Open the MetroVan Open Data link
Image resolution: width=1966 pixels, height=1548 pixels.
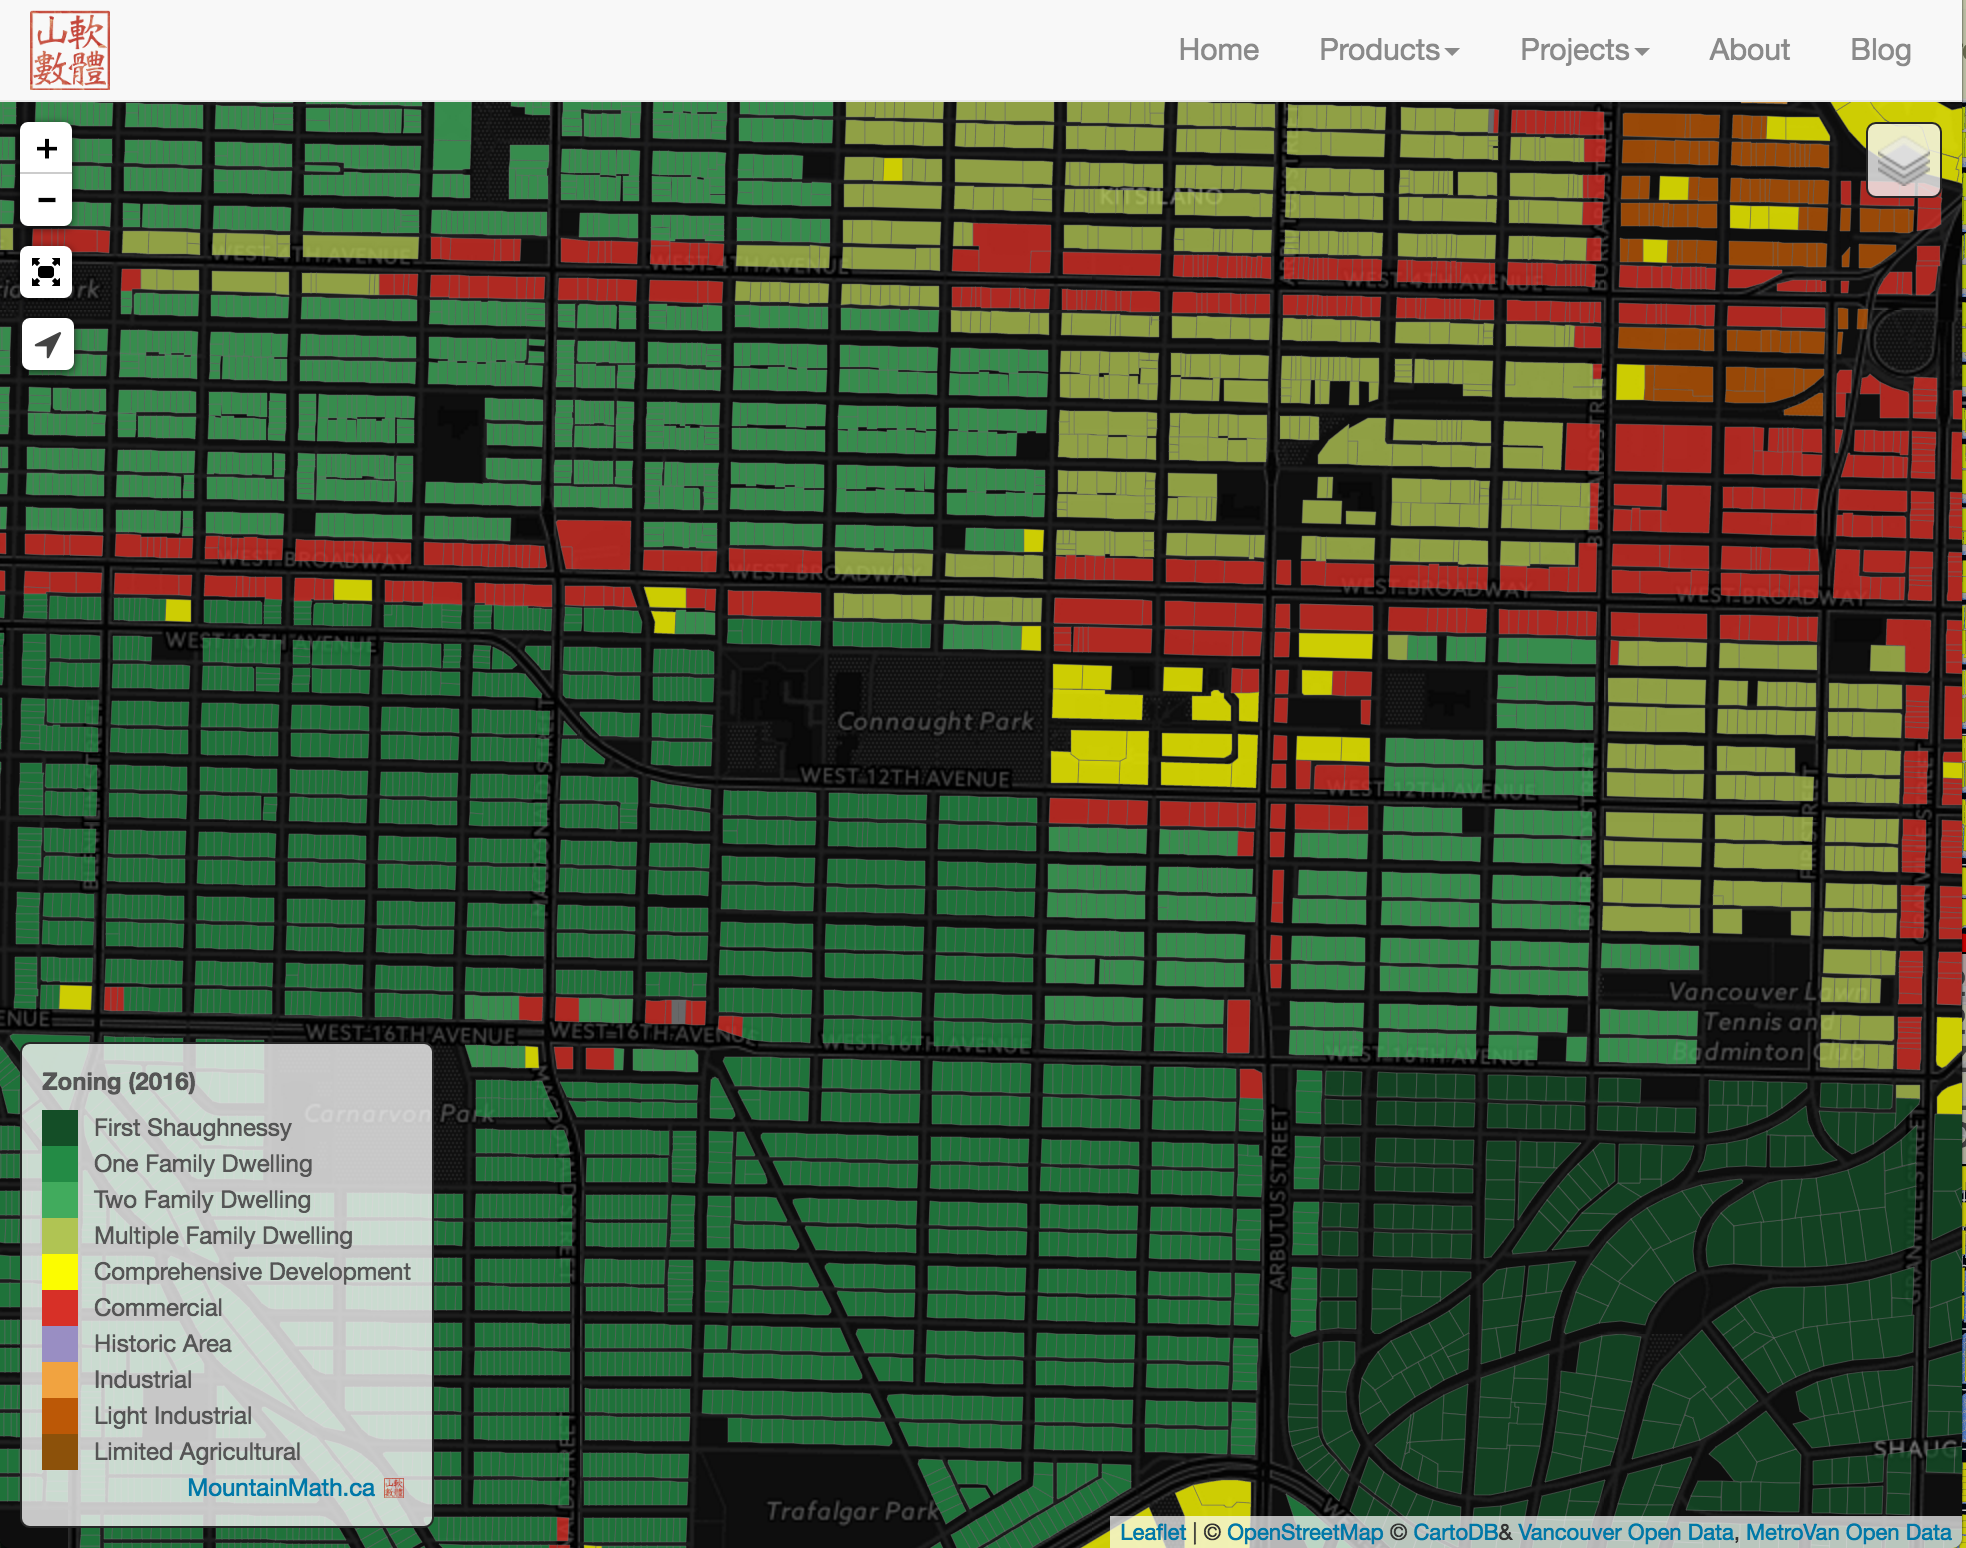click(1848, 1532)
